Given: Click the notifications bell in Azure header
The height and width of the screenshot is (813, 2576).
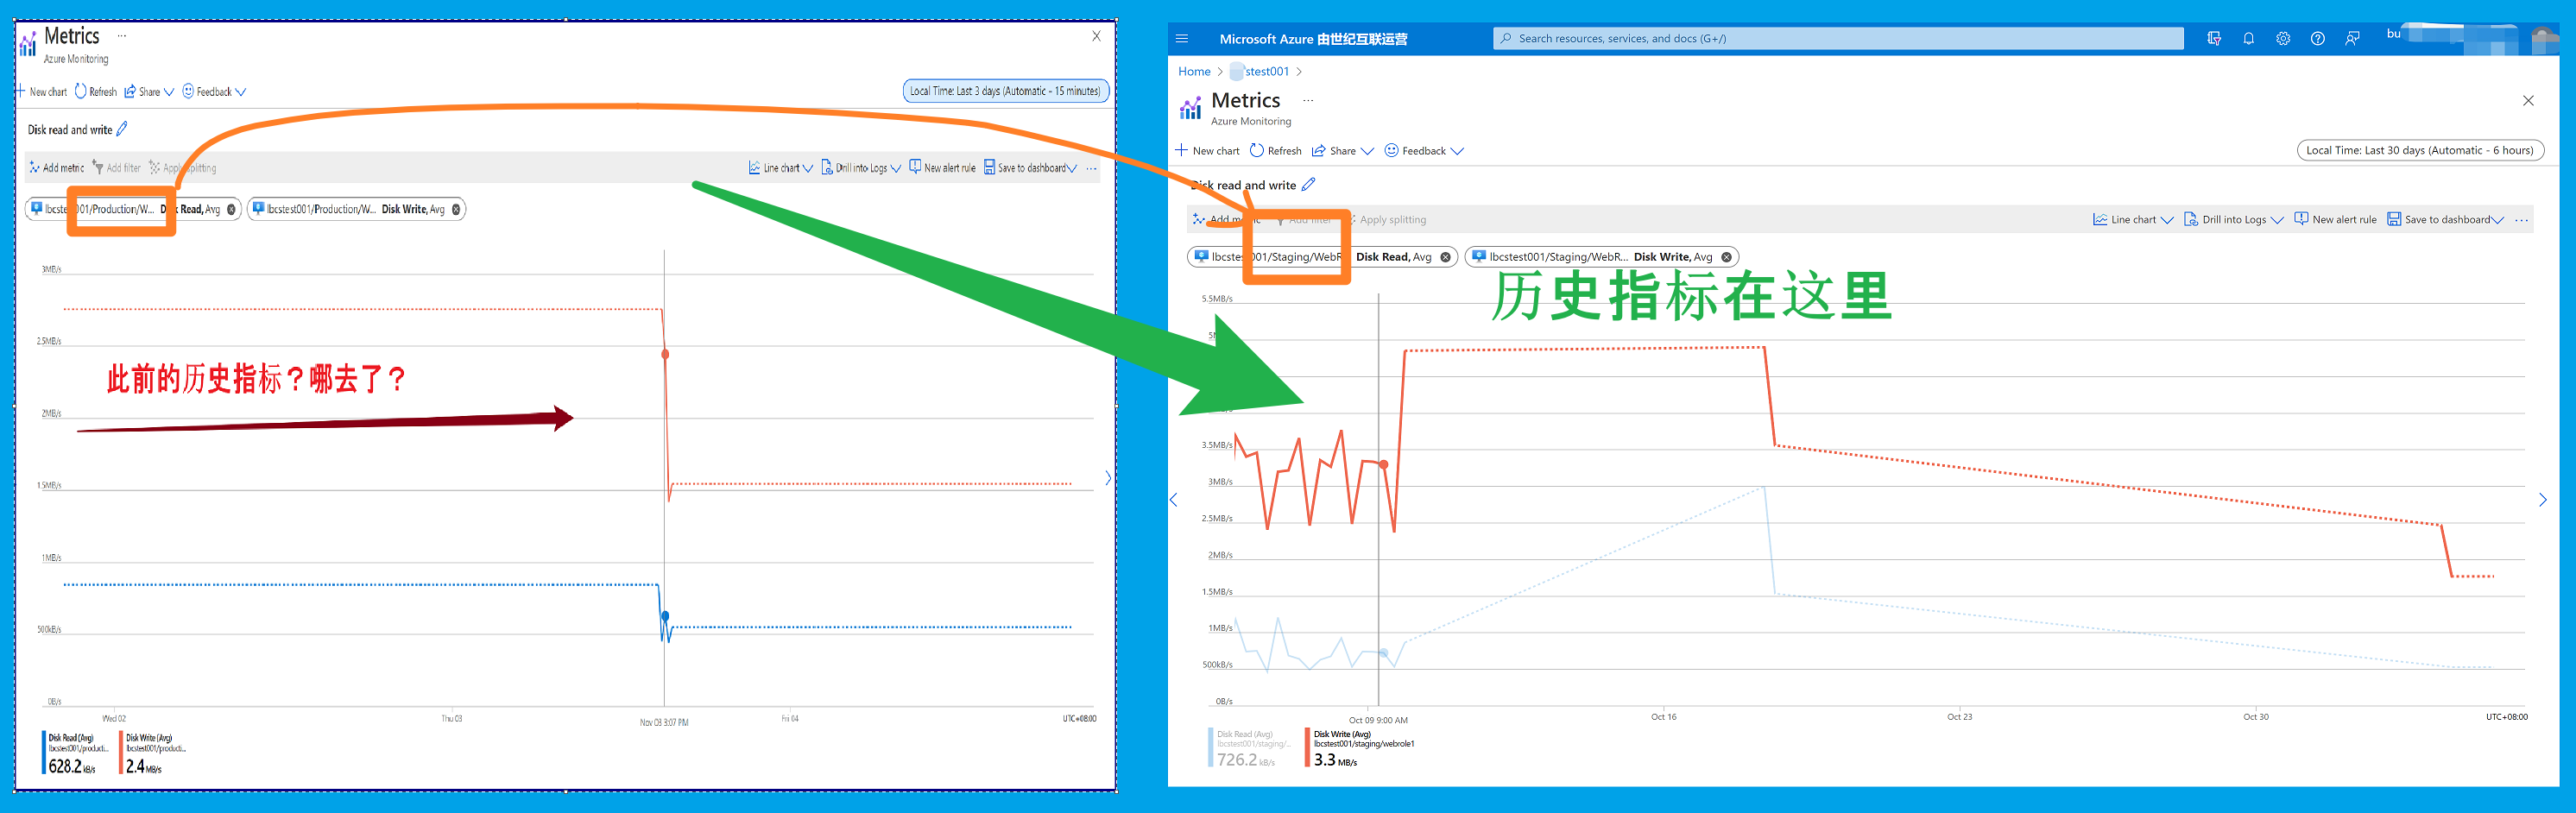Looking at the screenshot, I should pyautogui.click(x=2248, y=39).
